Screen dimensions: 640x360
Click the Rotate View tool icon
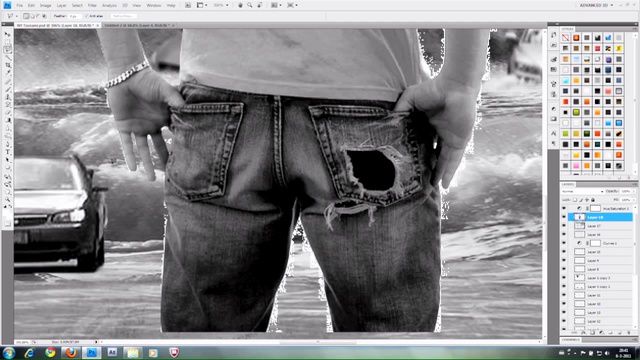[x=260, y=5]
